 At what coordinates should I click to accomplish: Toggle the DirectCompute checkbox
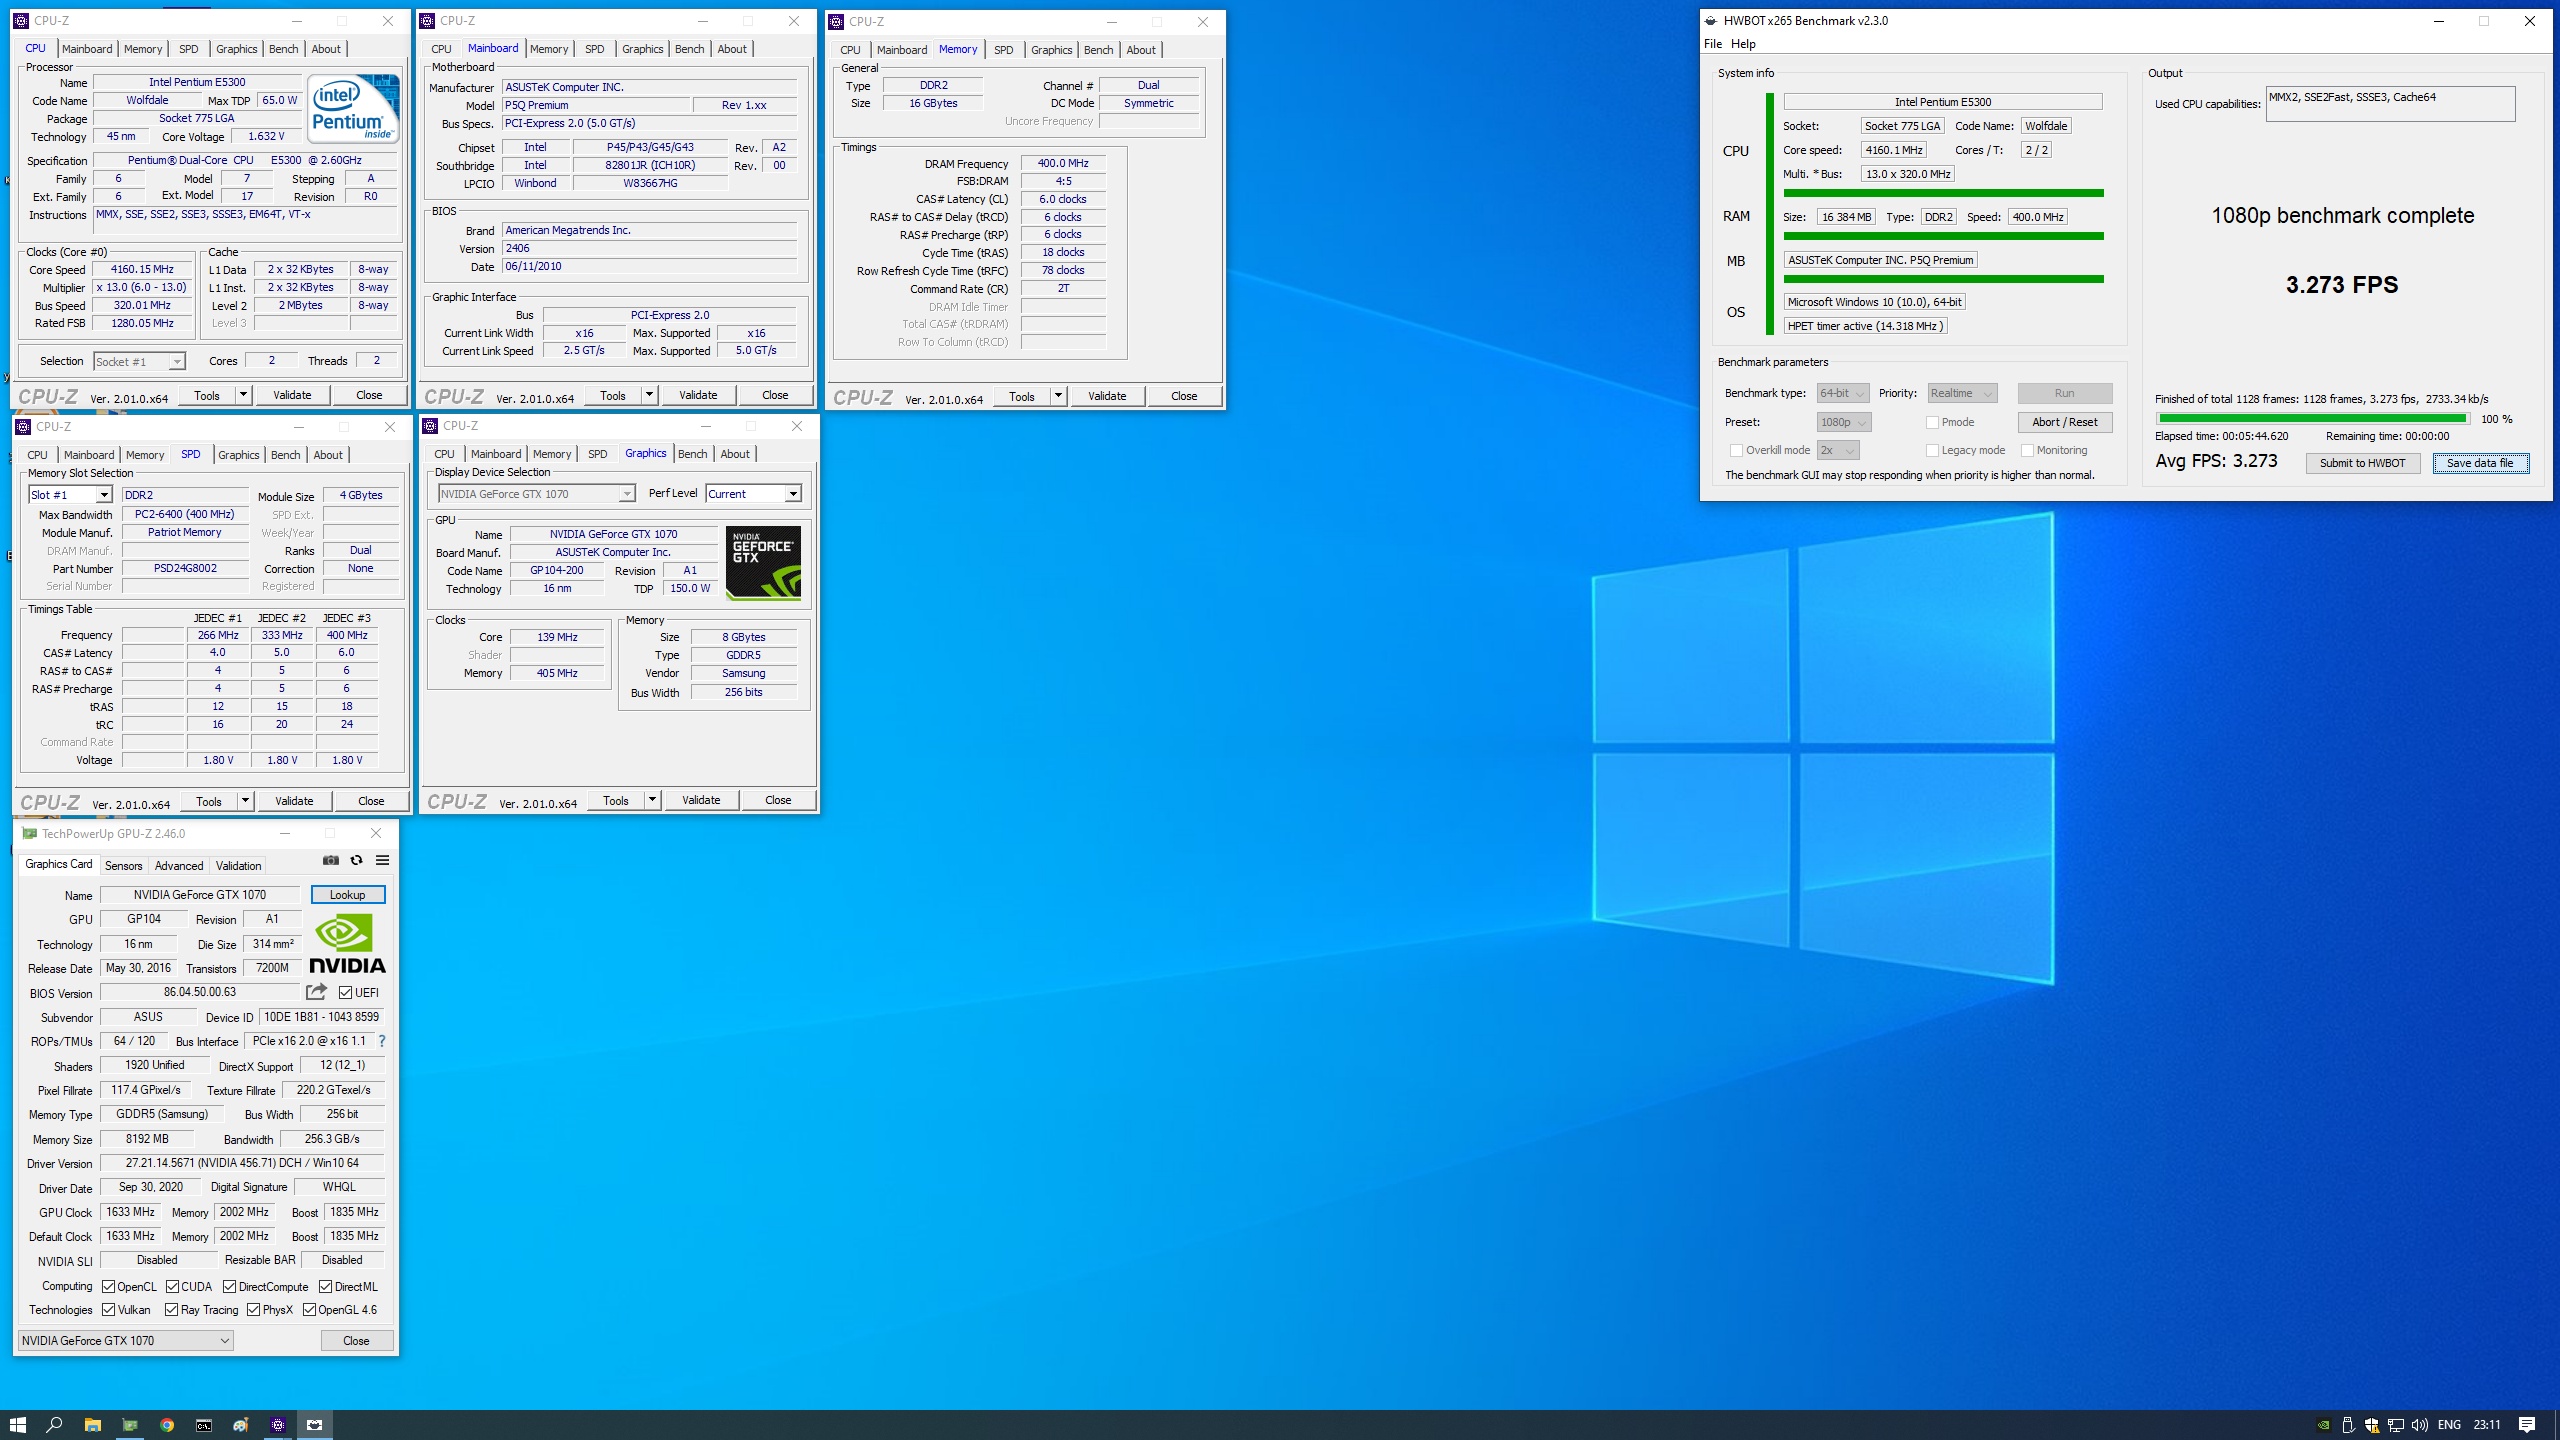tap(229, 1286)
